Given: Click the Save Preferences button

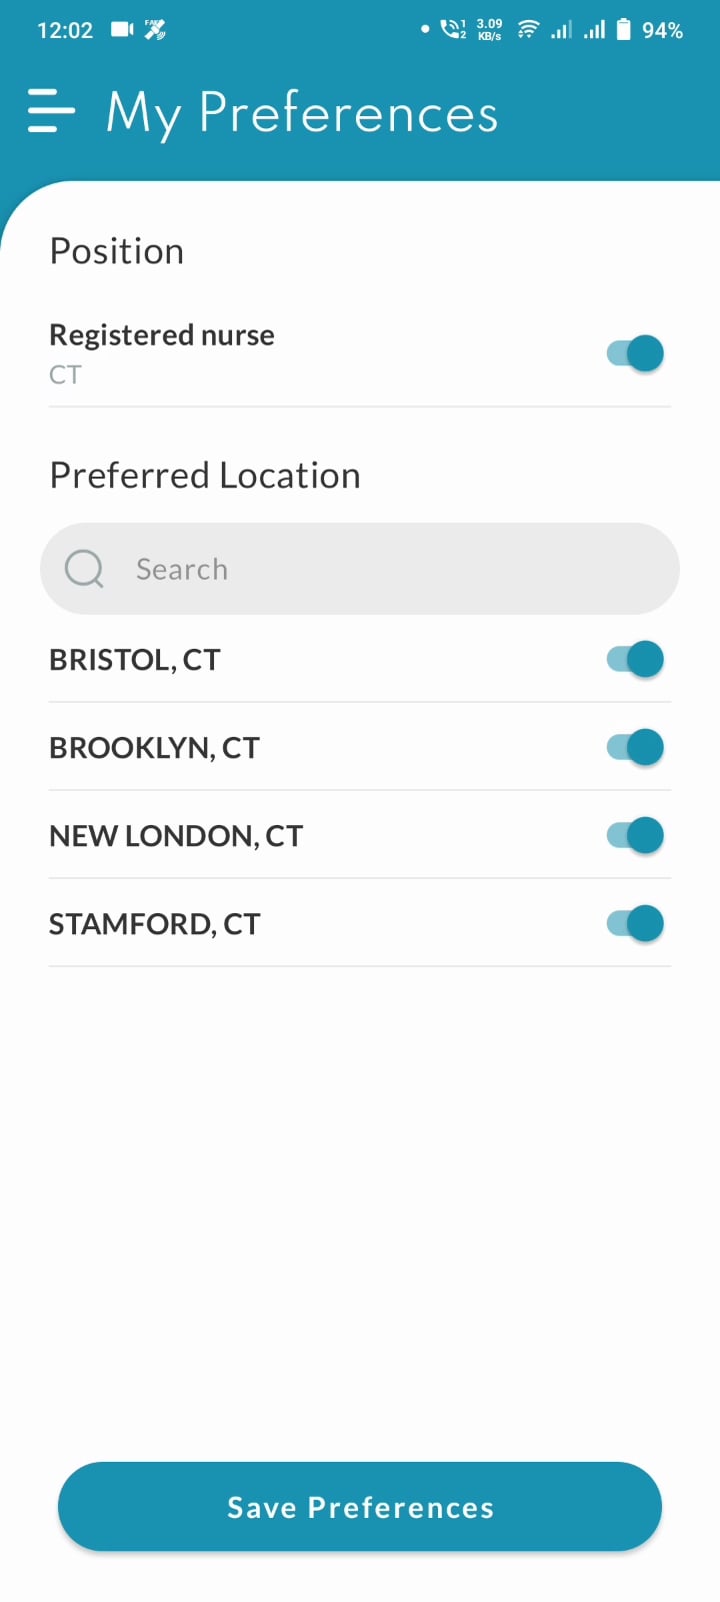Looking at the screenshot, I should point(360,1507).
